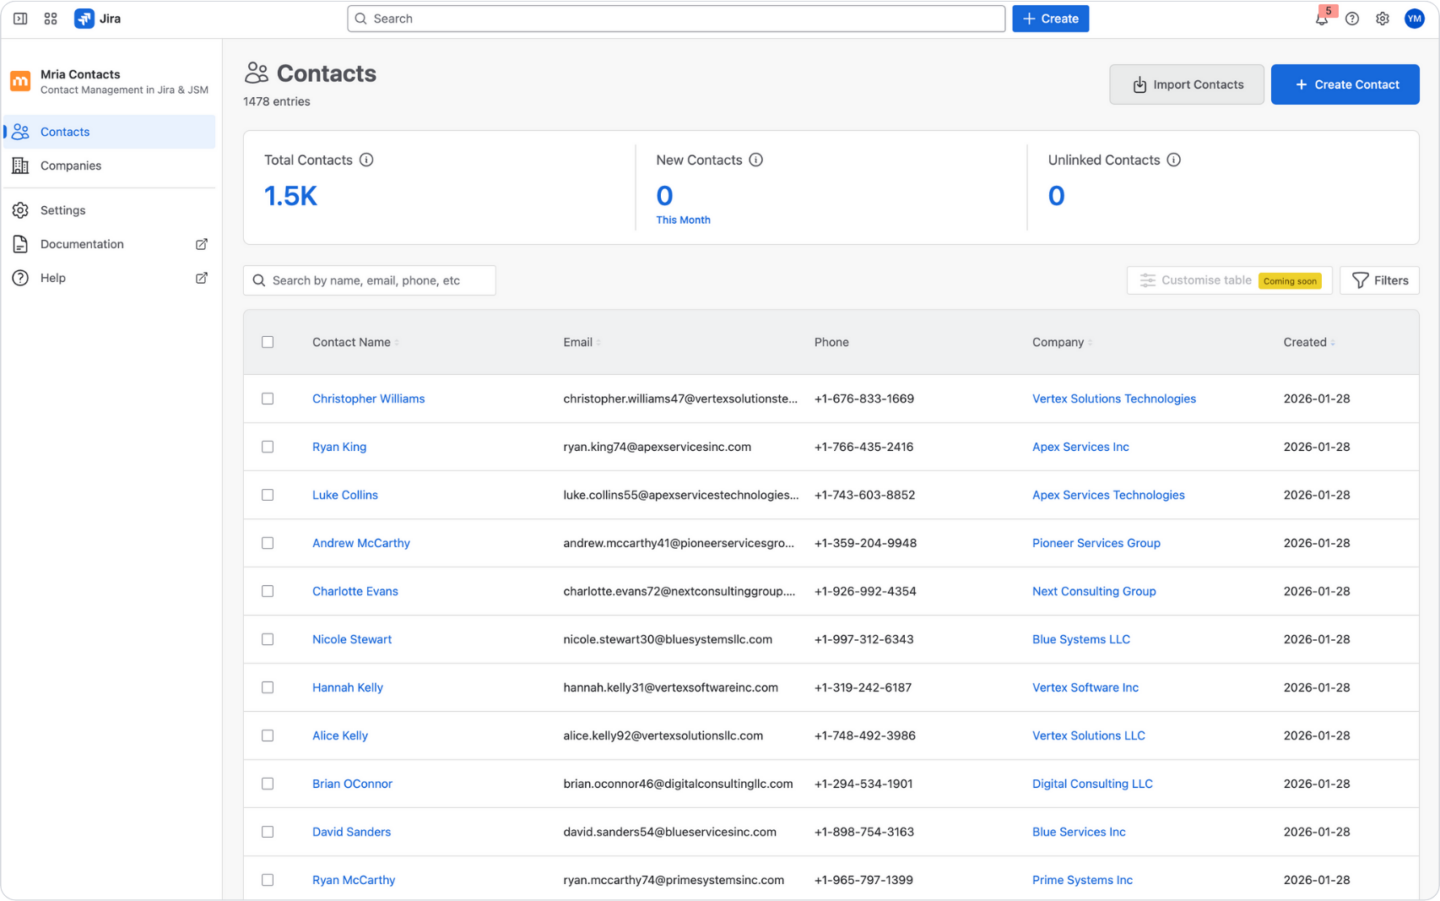The image size is (1440, 901).
Task: Open Jira settings via the gear icon
Action: (x=1382, y=18)
